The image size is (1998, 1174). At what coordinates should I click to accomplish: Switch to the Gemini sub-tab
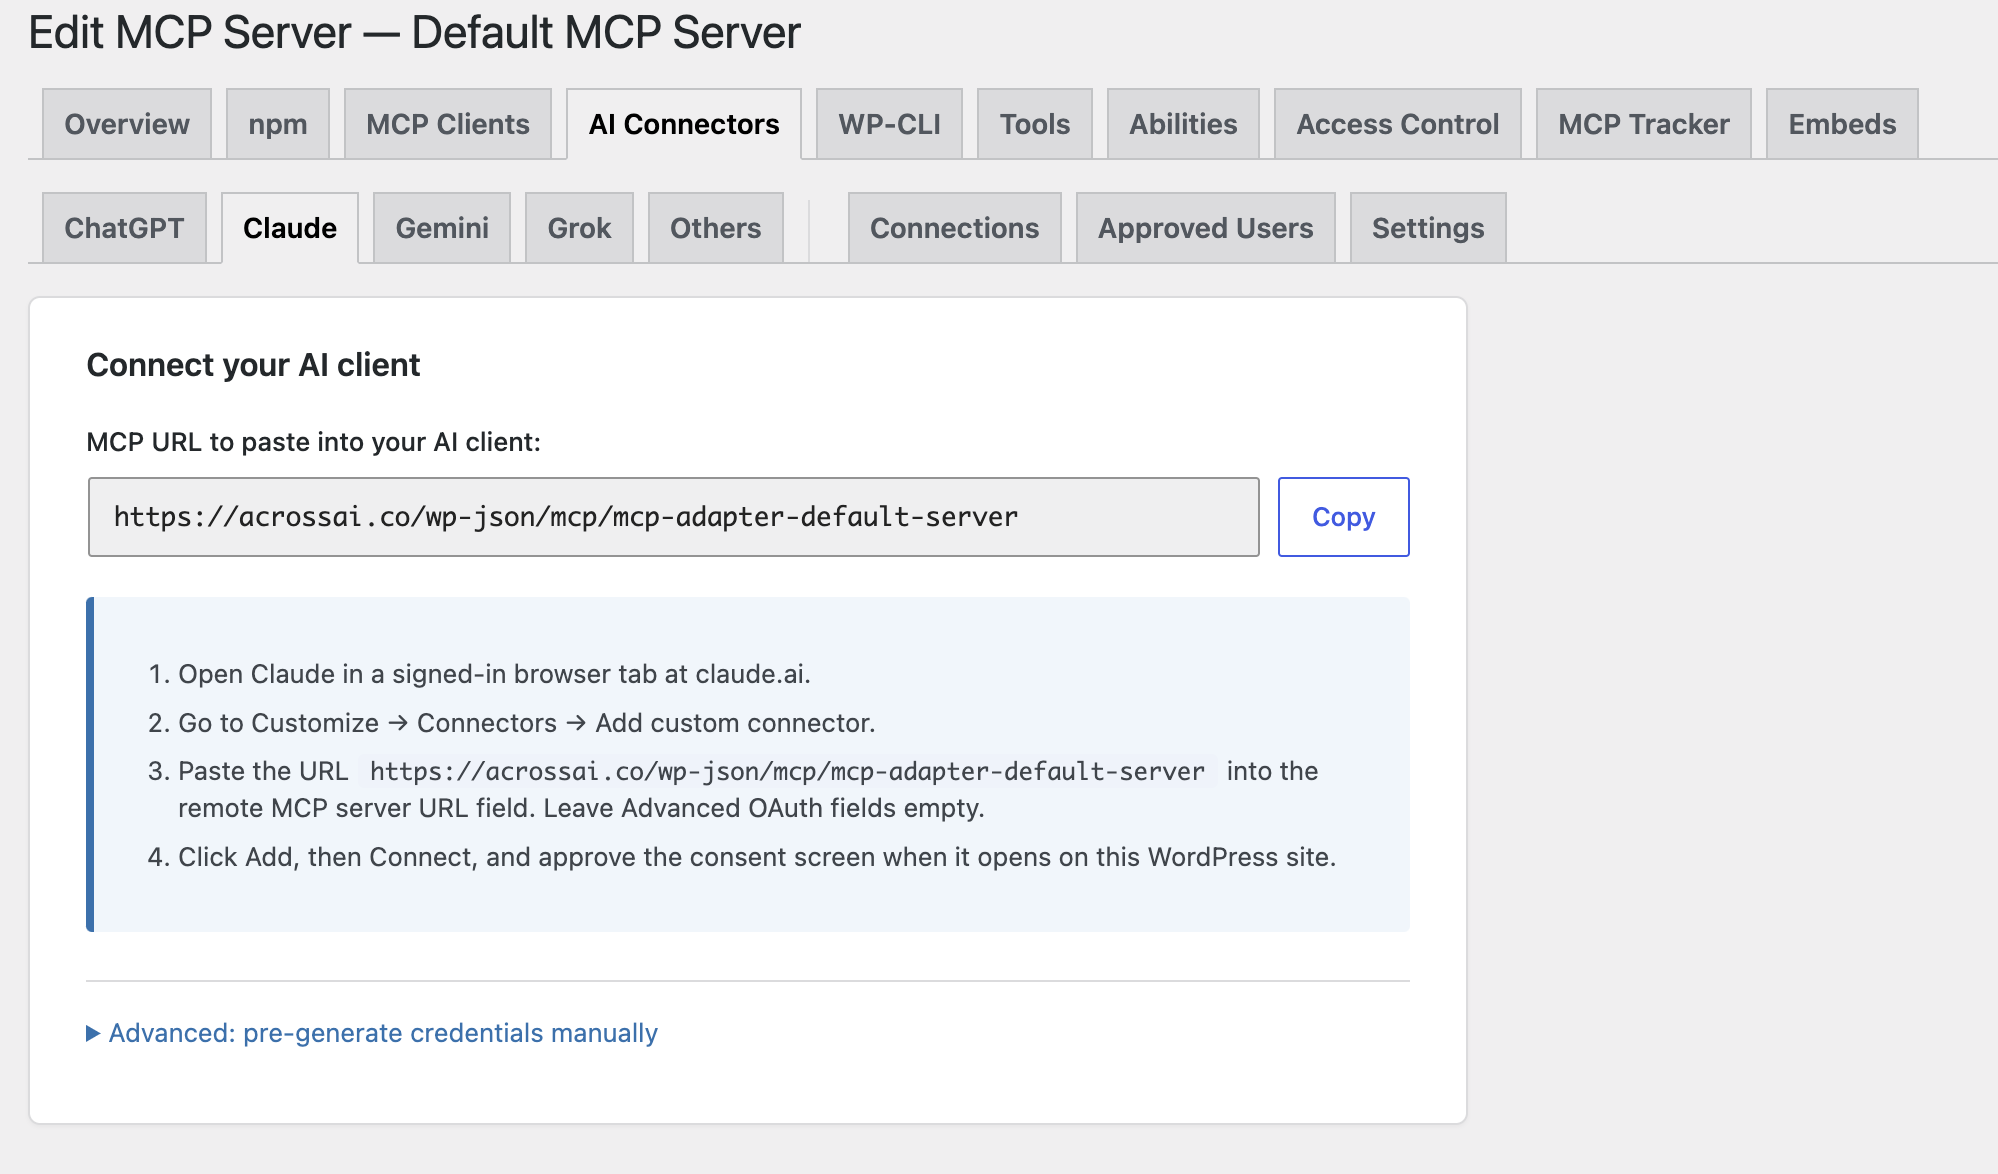(442, 228)
